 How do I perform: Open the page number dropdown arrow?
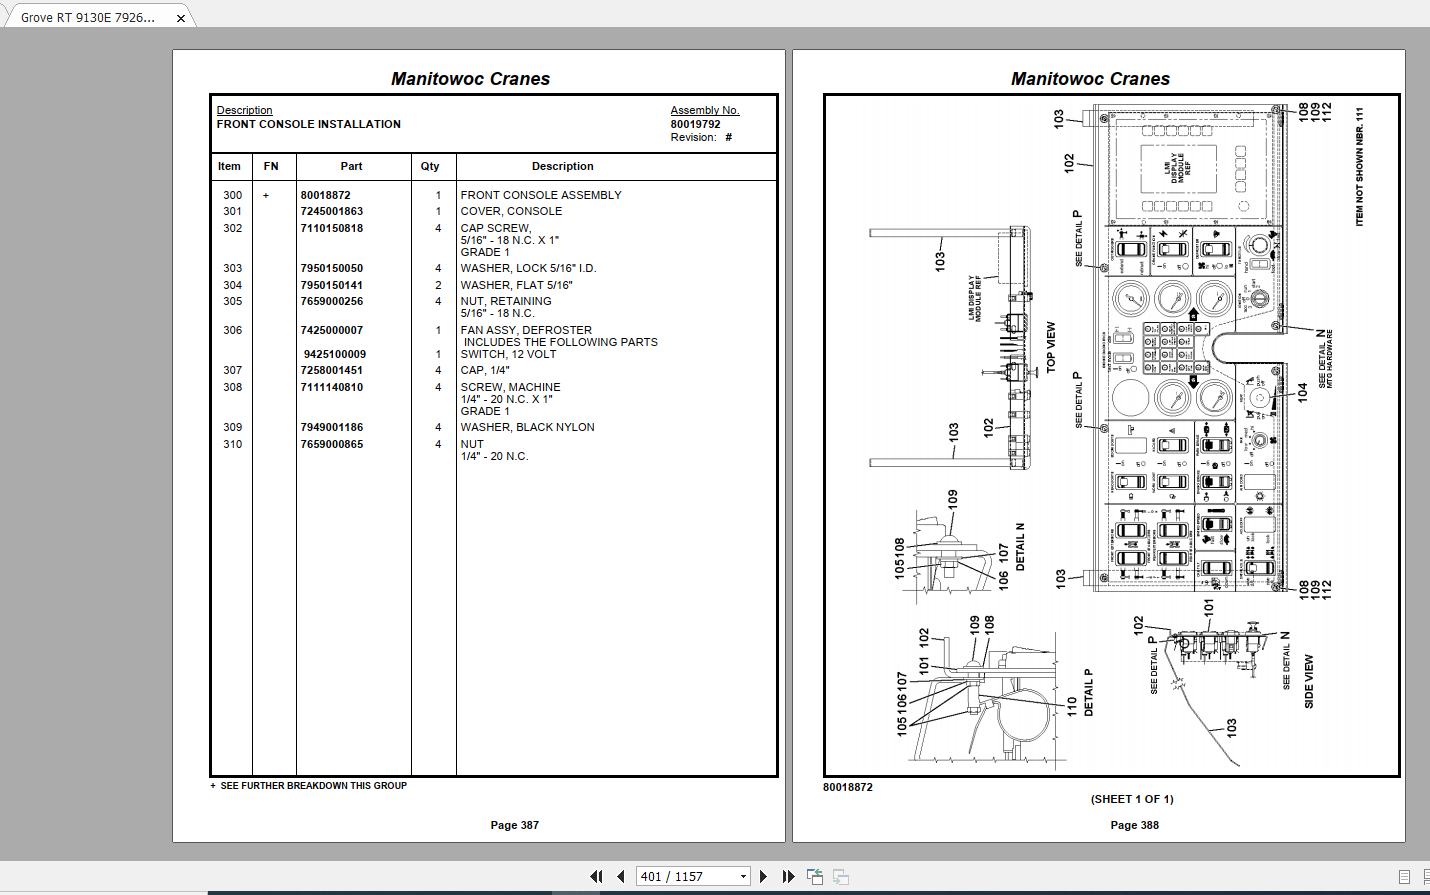coord(743,877)
